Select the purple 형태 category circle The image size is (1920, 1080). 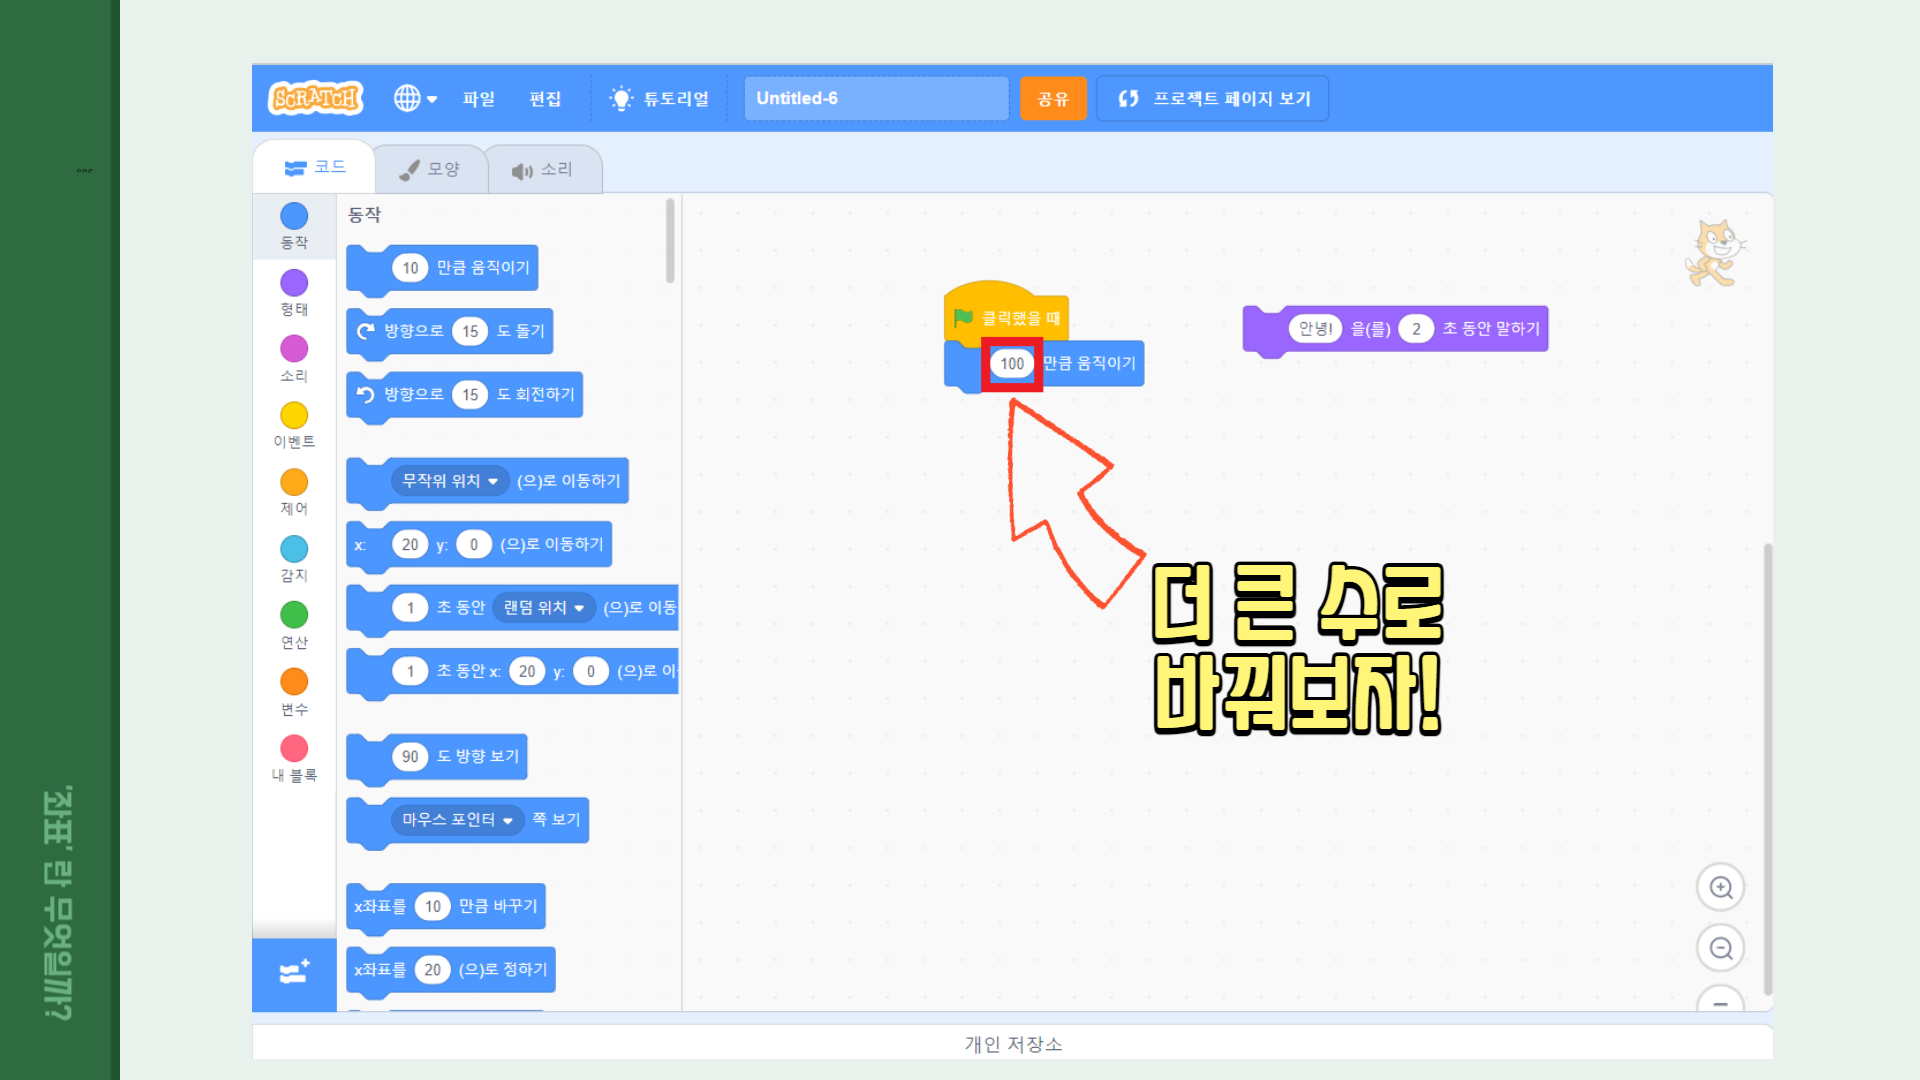pyautogui.click(x=294, y=283)
